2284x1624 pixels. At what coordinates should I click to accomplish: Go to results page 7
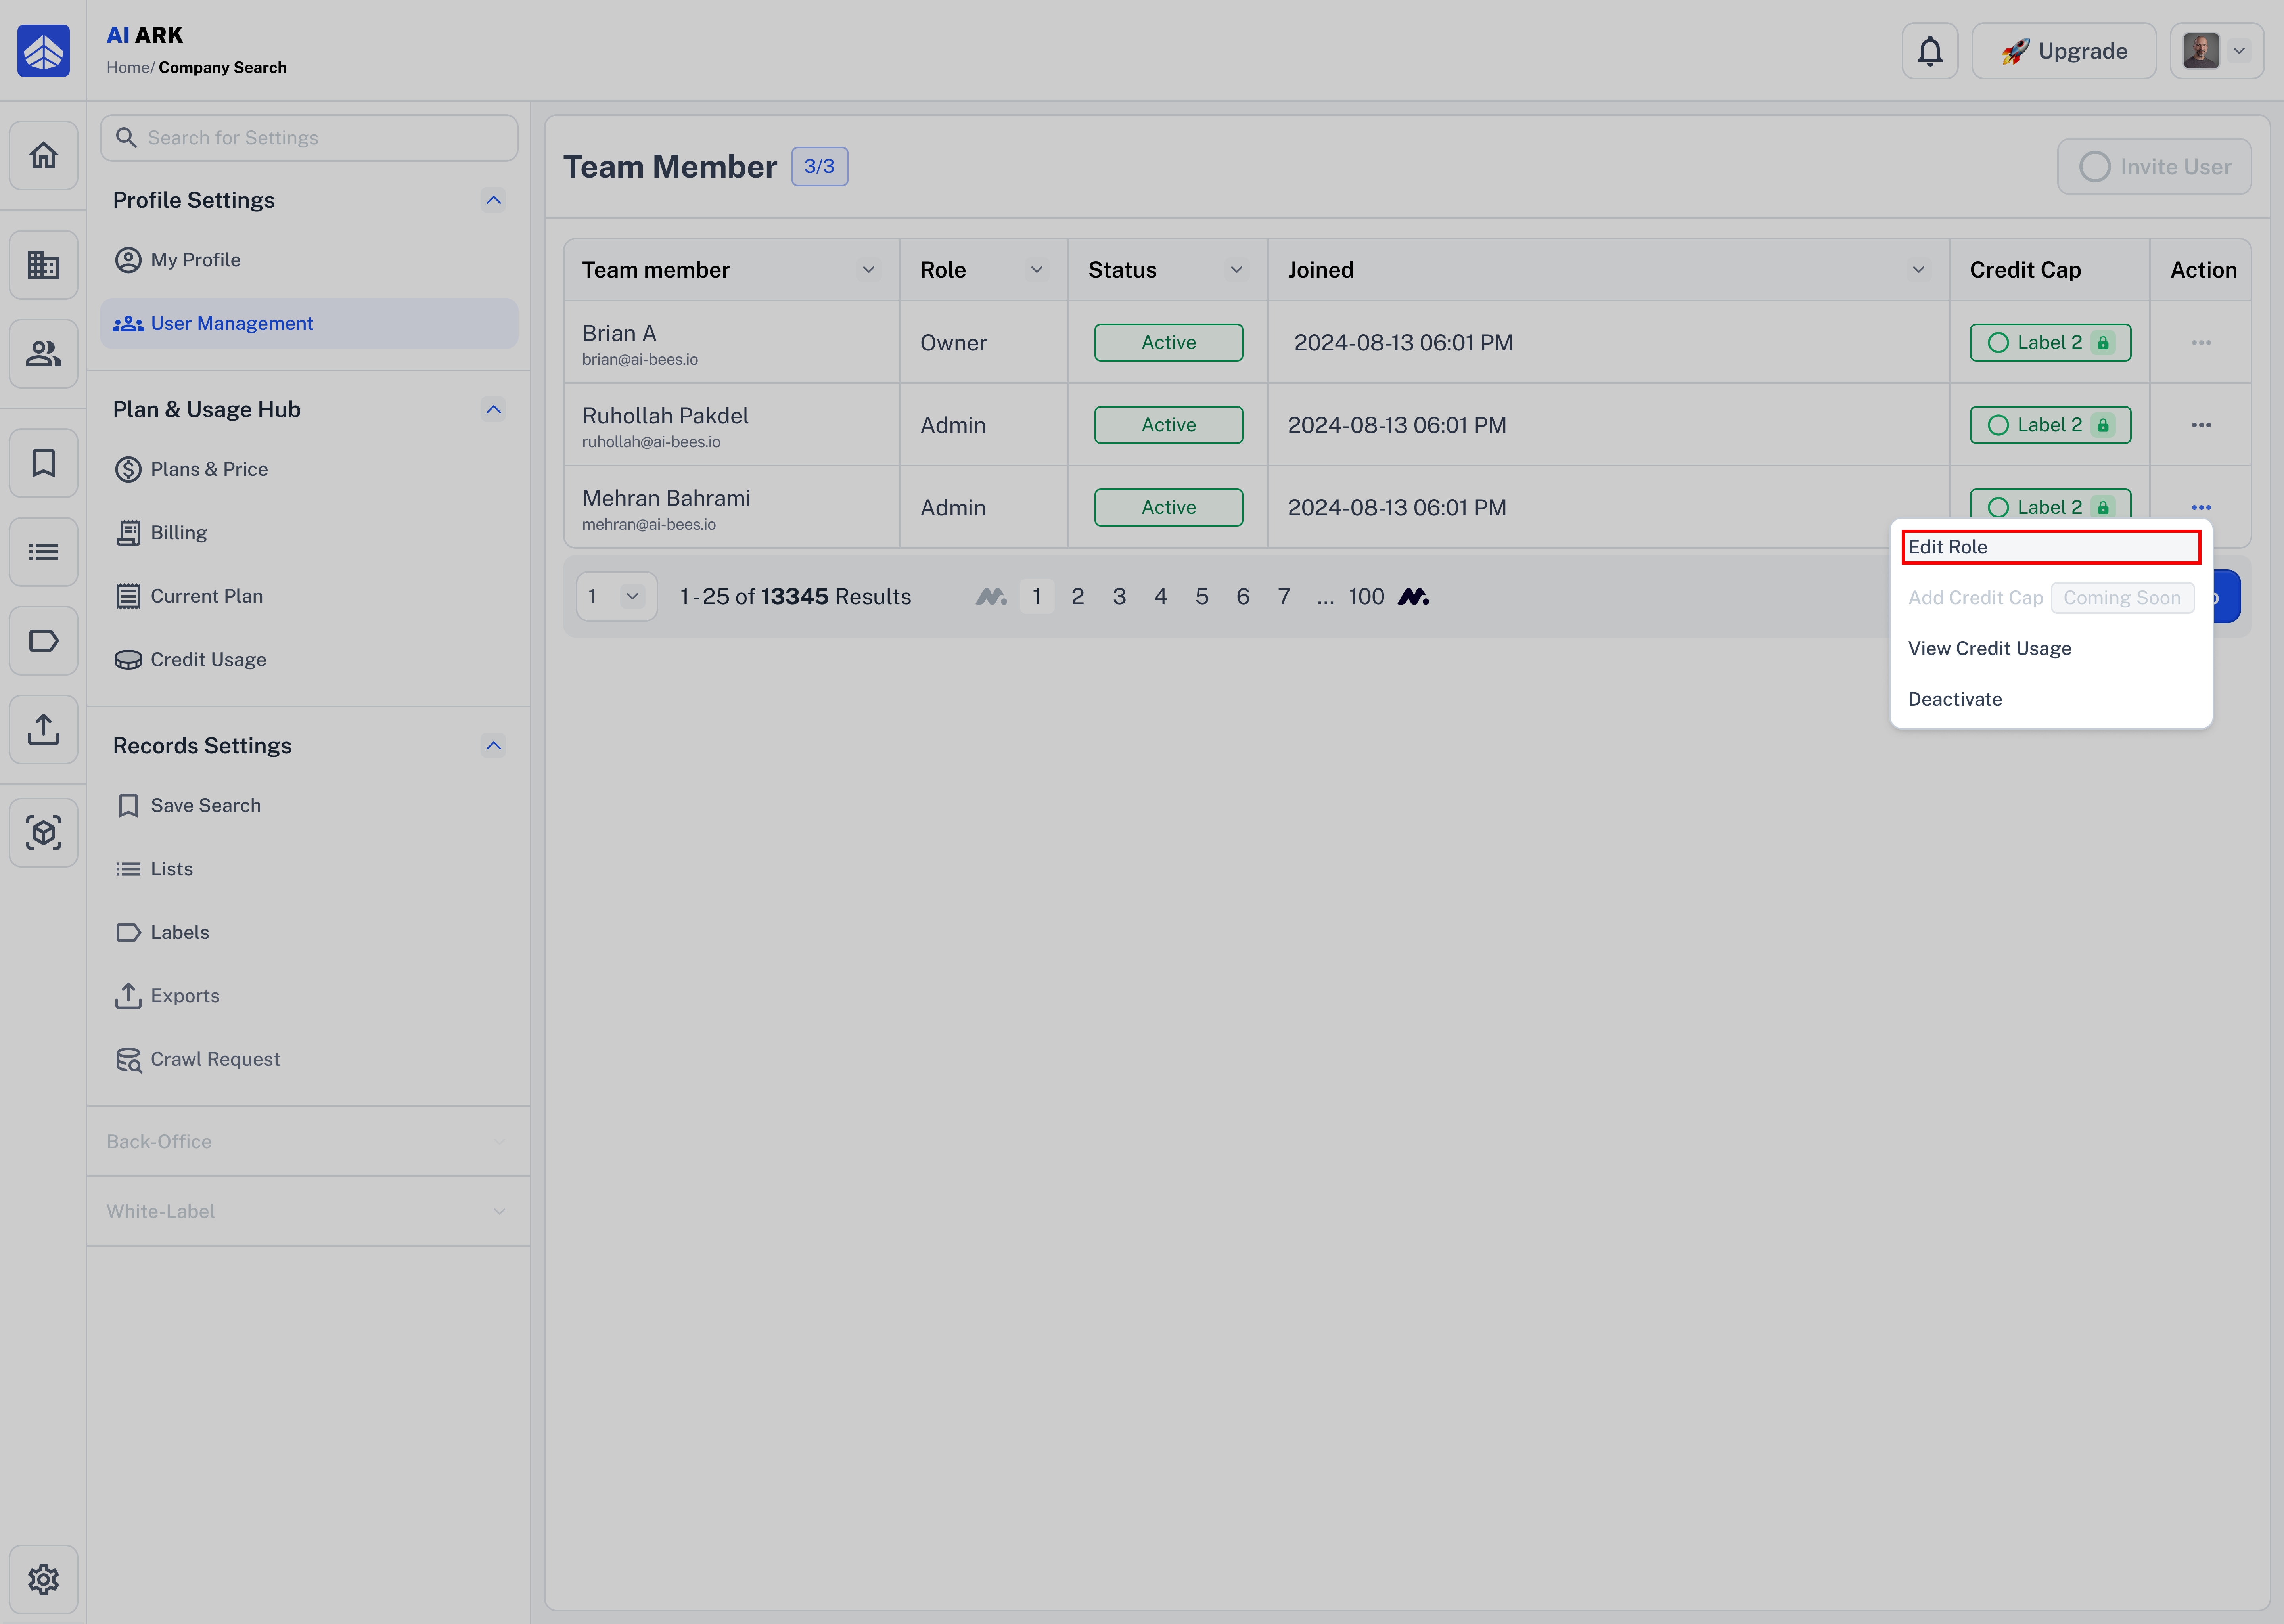(x=1283, y=597)
